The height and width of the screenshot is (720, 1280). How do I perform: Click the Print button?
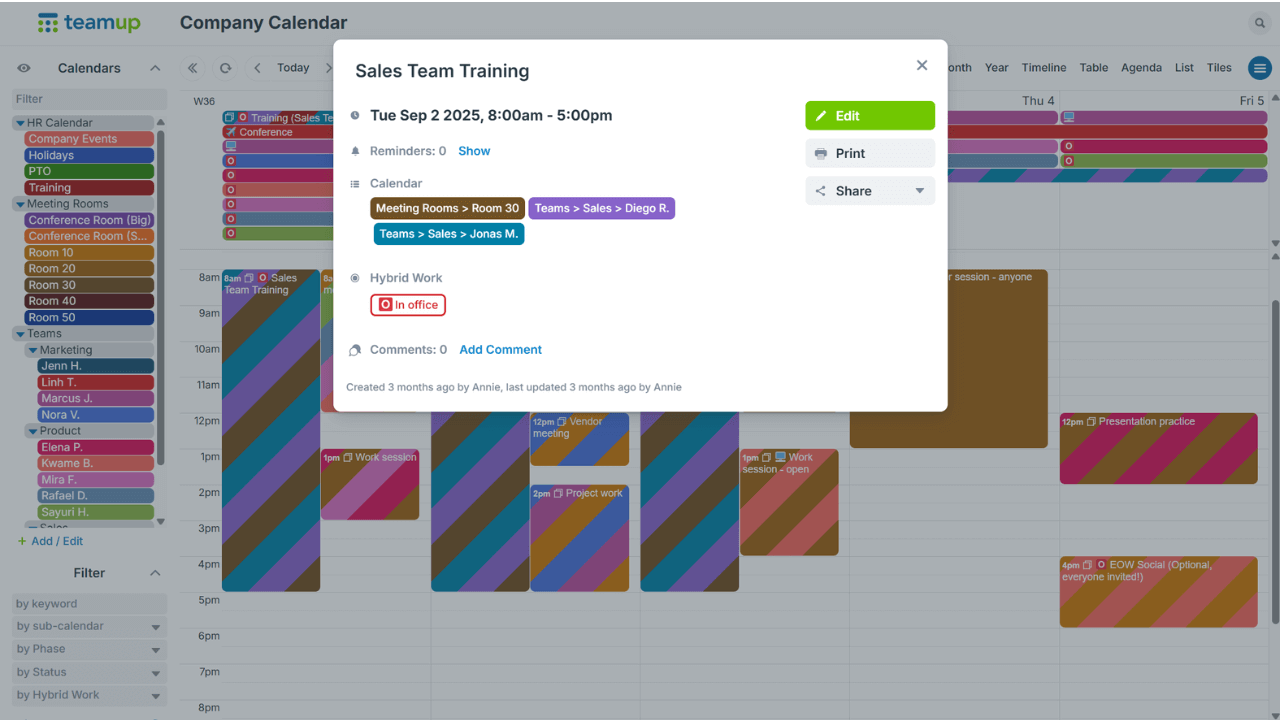tap(869, 153)
